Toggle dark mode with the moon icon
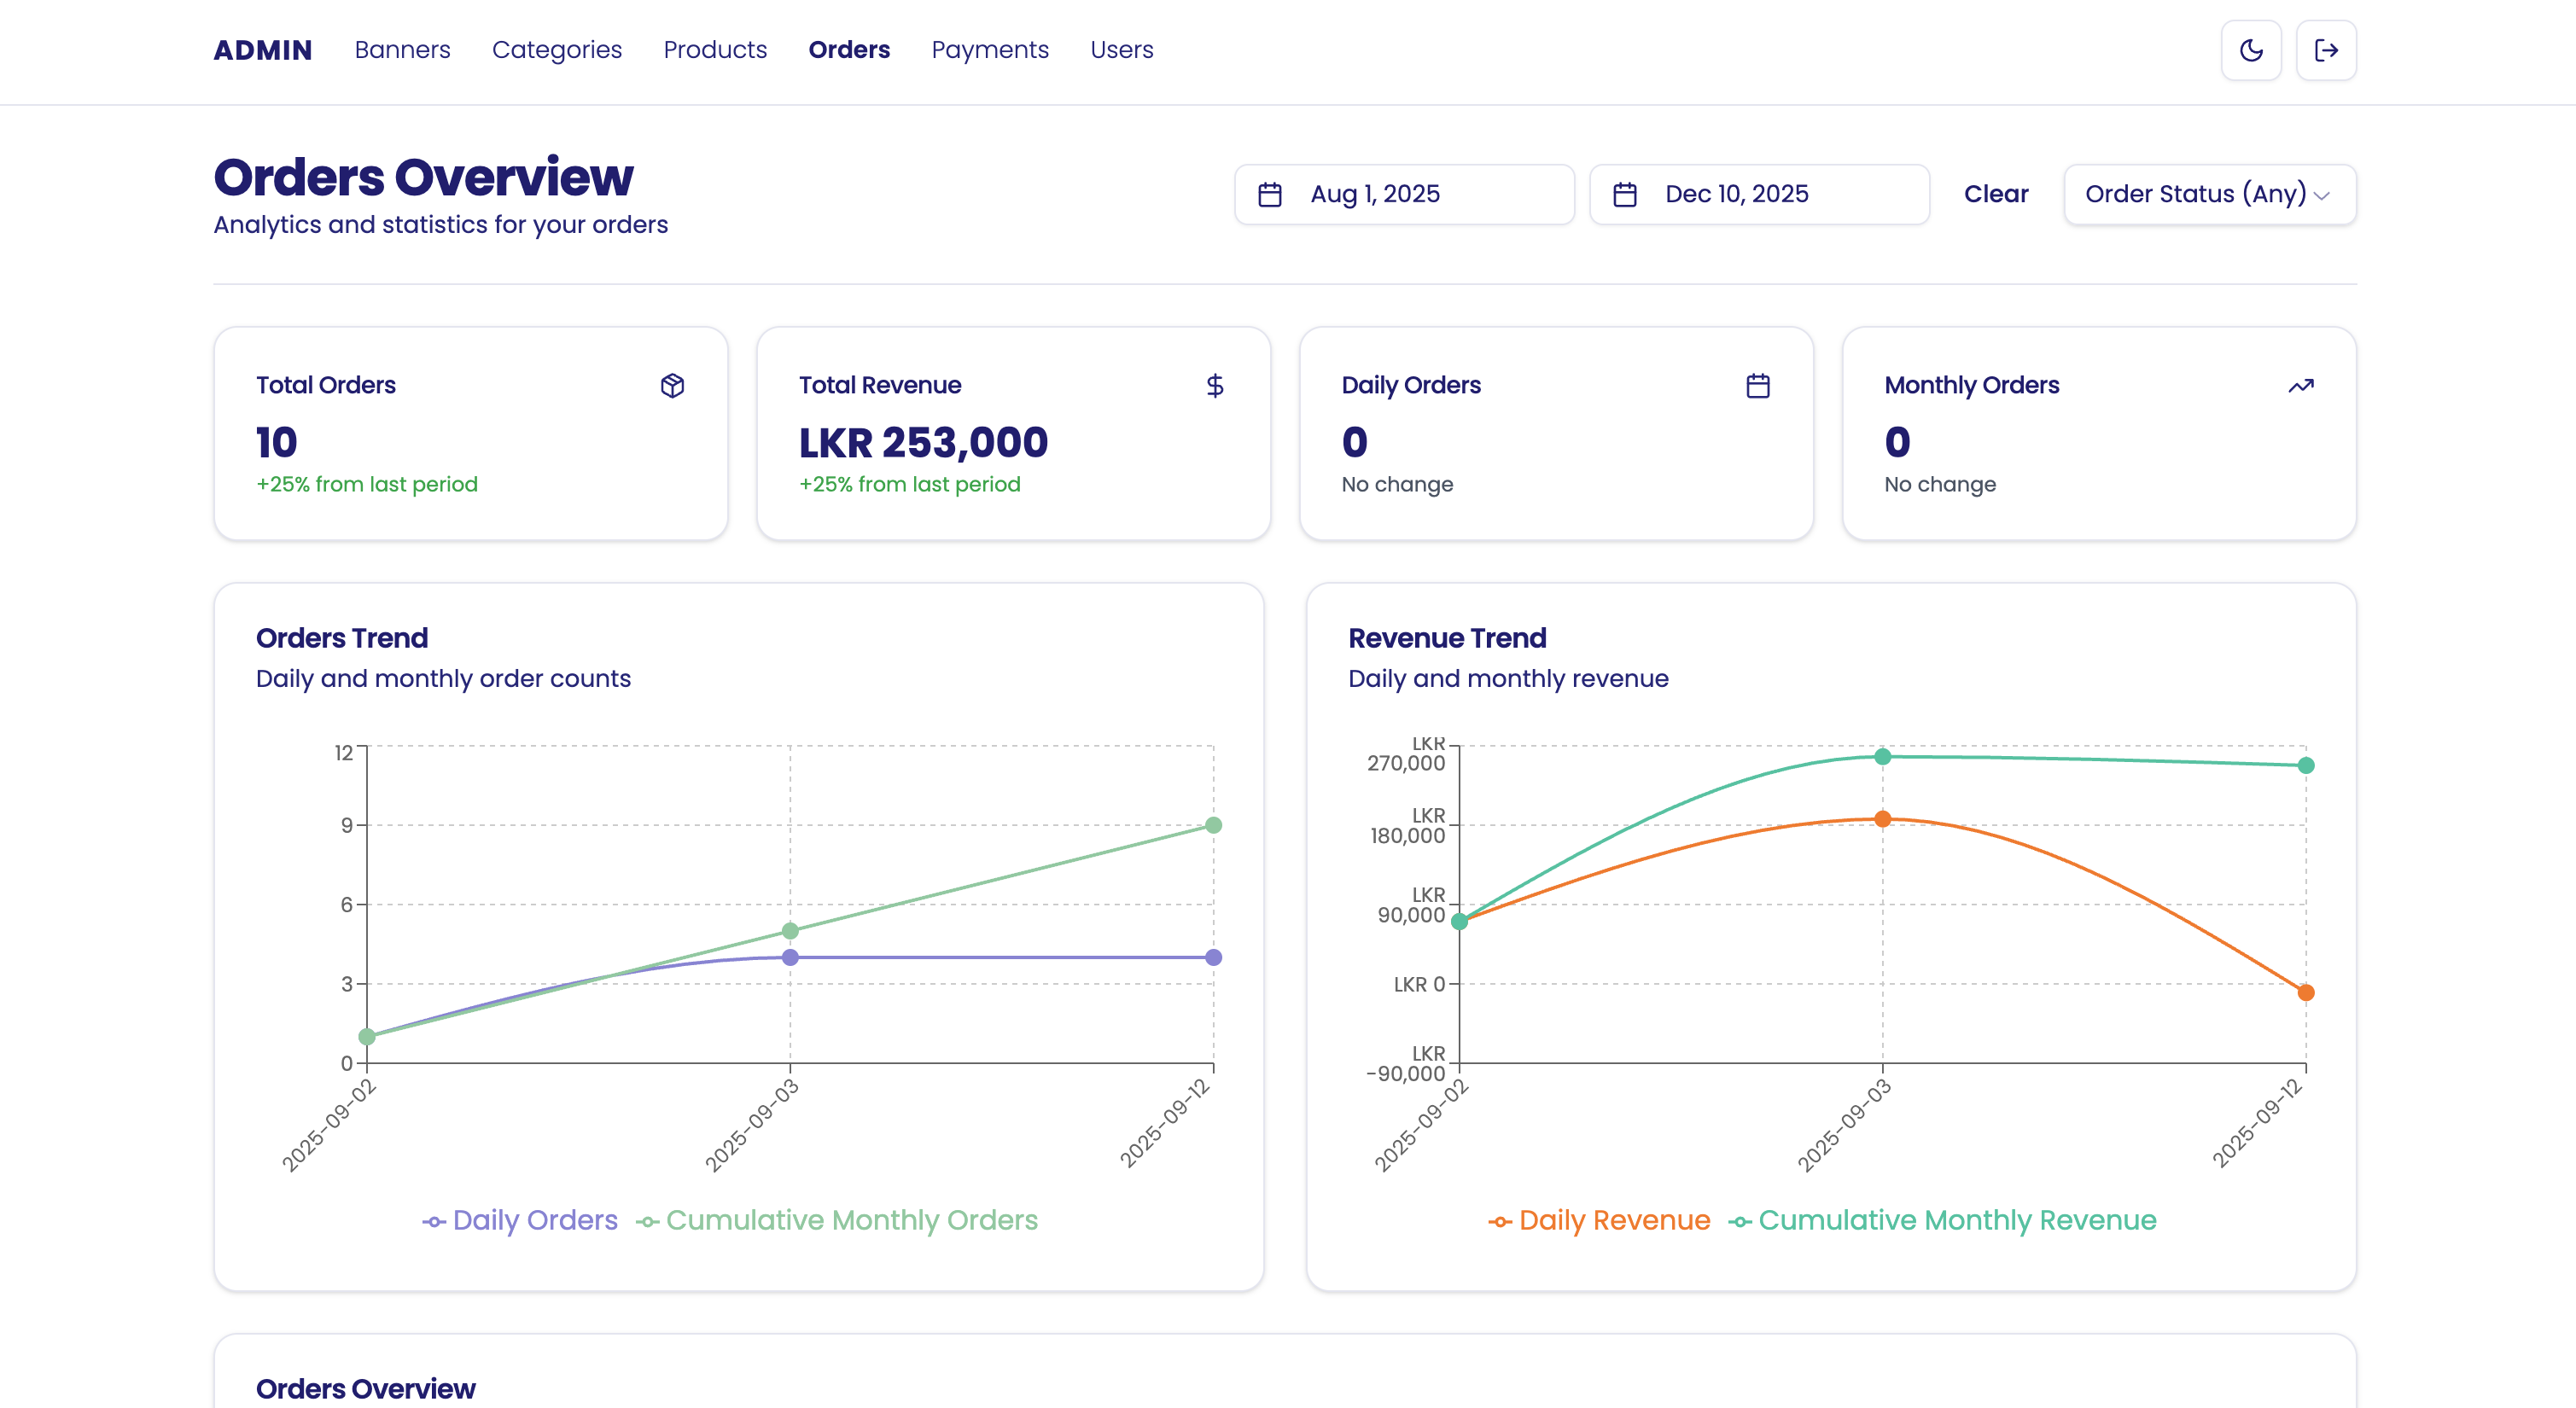Screen dimensions: 2576x1408 pos(2250,50)
